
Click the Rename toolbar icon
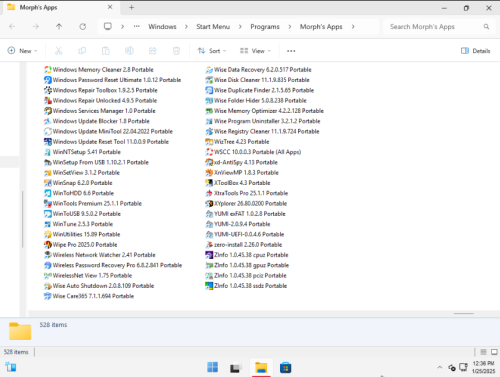coord(129,51)
